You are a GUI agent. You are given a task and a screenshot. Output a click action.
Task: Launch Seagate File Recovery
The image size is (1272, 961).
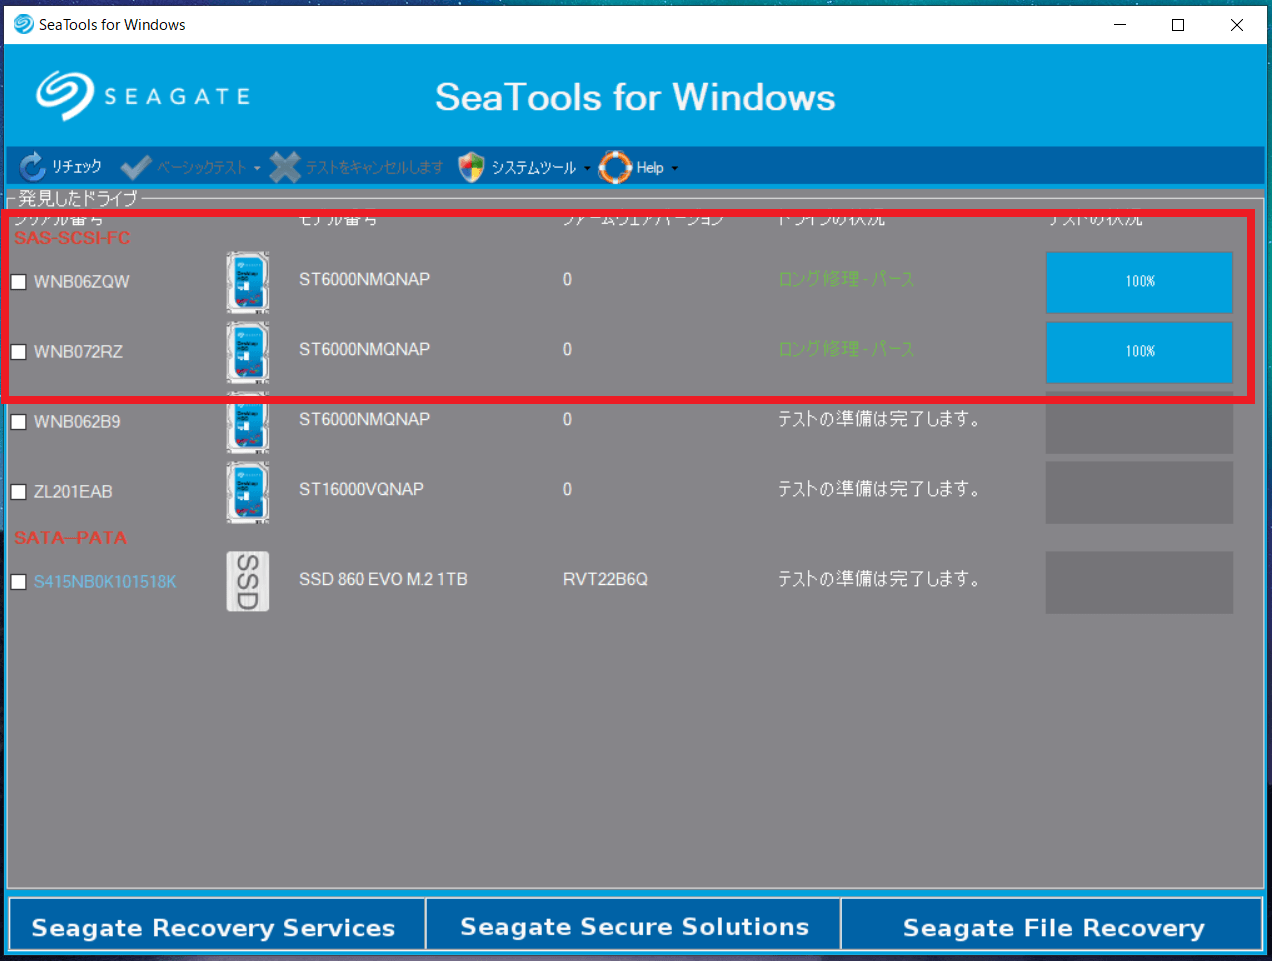coord(1052,924)
